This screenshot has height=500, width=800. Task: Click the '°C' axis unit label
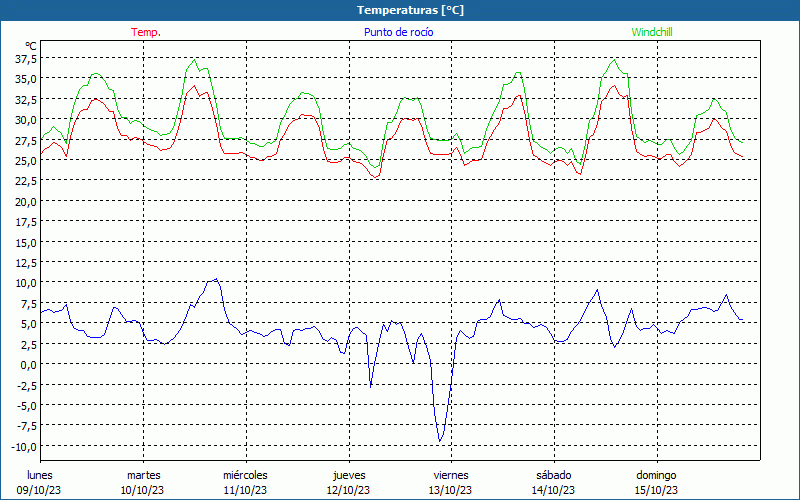(x=31, y=46)
